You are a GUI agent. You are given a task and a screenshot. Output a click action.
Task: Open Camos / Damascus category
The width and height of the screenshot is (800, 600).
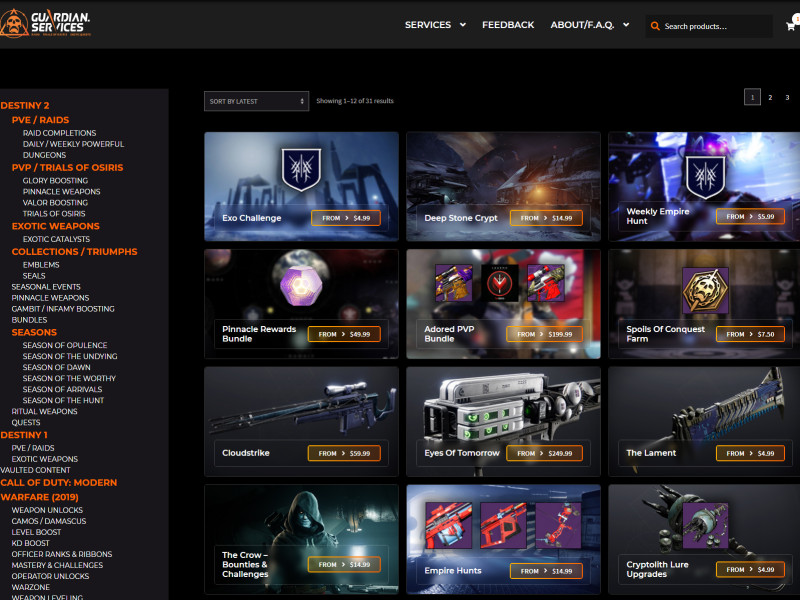48,521
